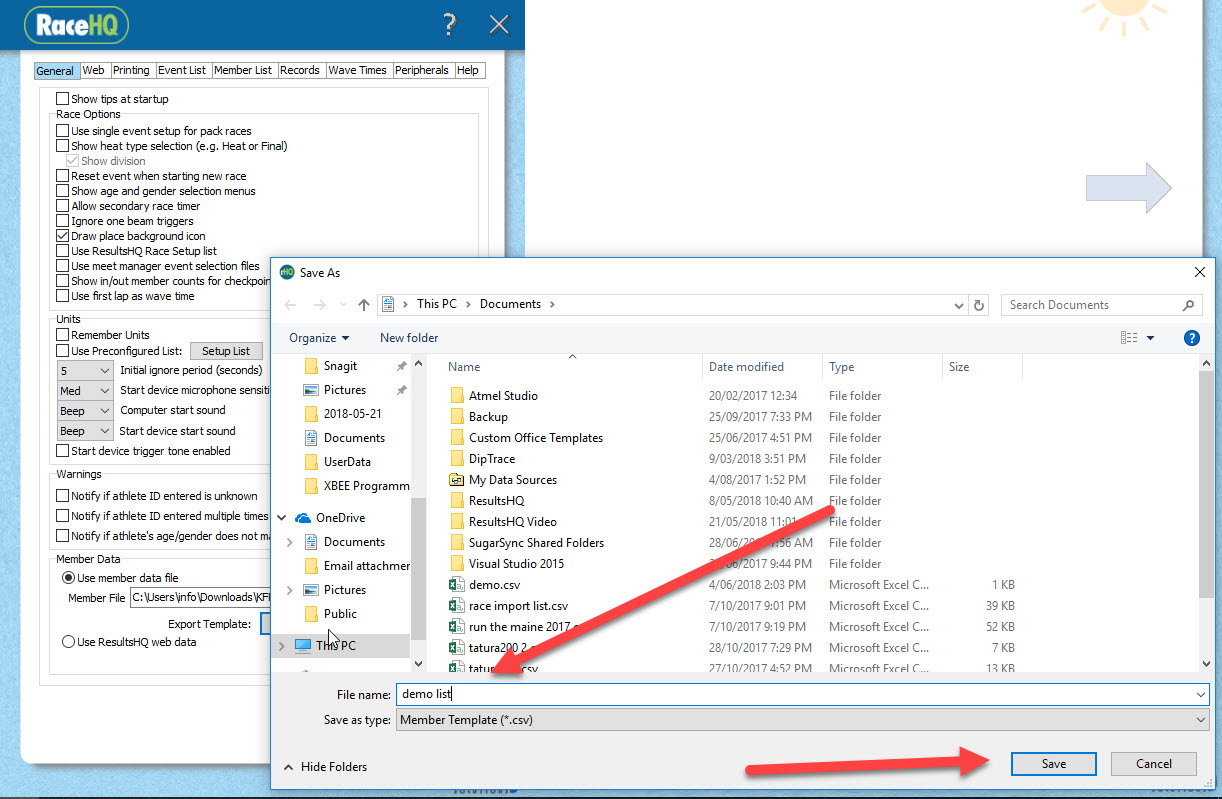Switch to the Web tab
Image resolution: width=1222 pixels, height=799 pixels.
tap(94, 71)
